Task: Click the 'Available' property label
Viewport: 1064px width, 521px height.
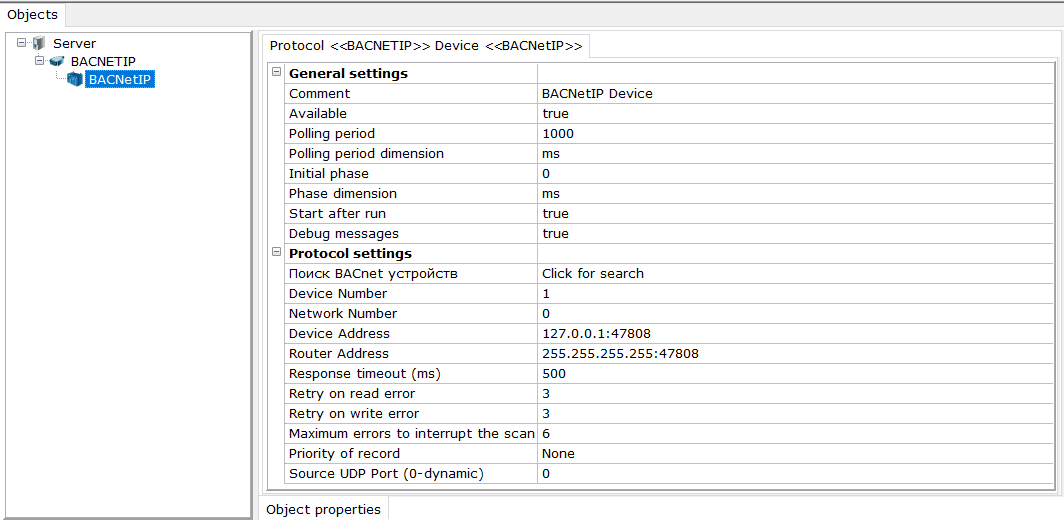Action: click(318, 114)
